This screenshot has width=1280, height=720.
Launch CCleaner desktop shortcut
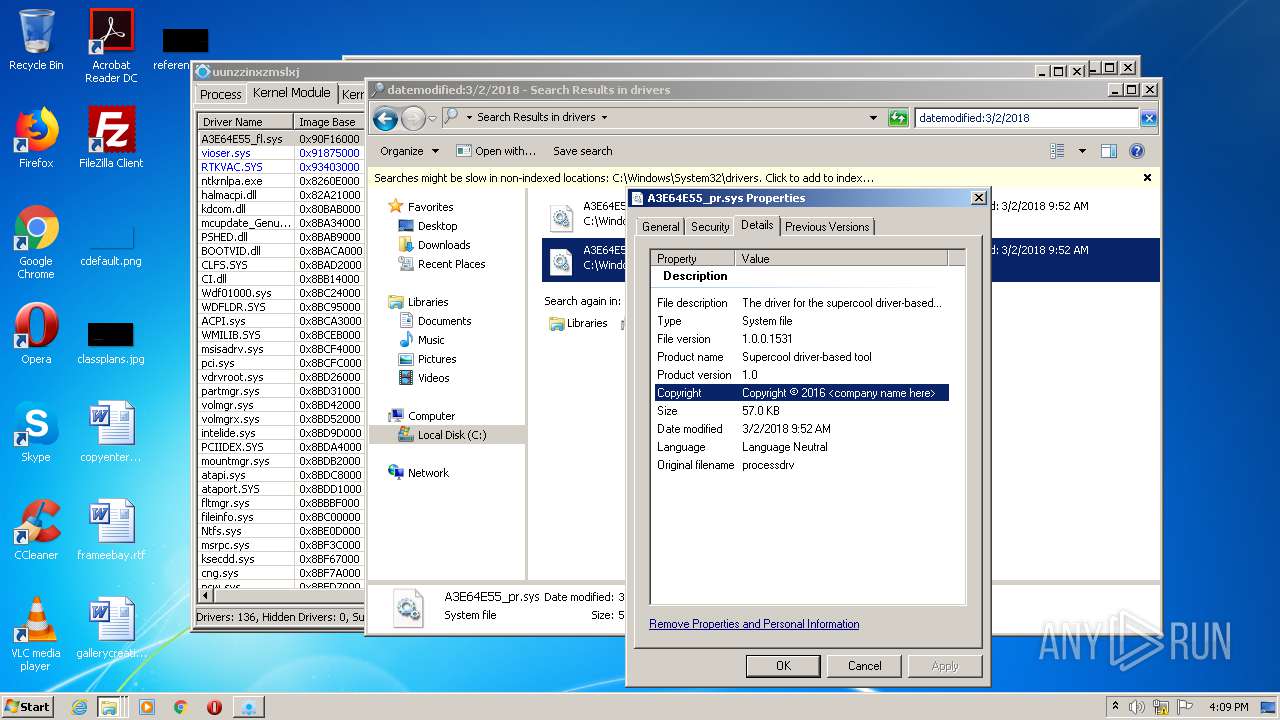pyautogui.click(x=36, y=530)
